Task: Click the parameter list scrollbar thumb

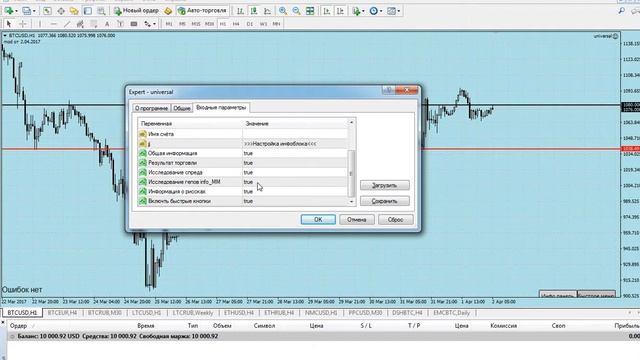Action: click(351, 173)
